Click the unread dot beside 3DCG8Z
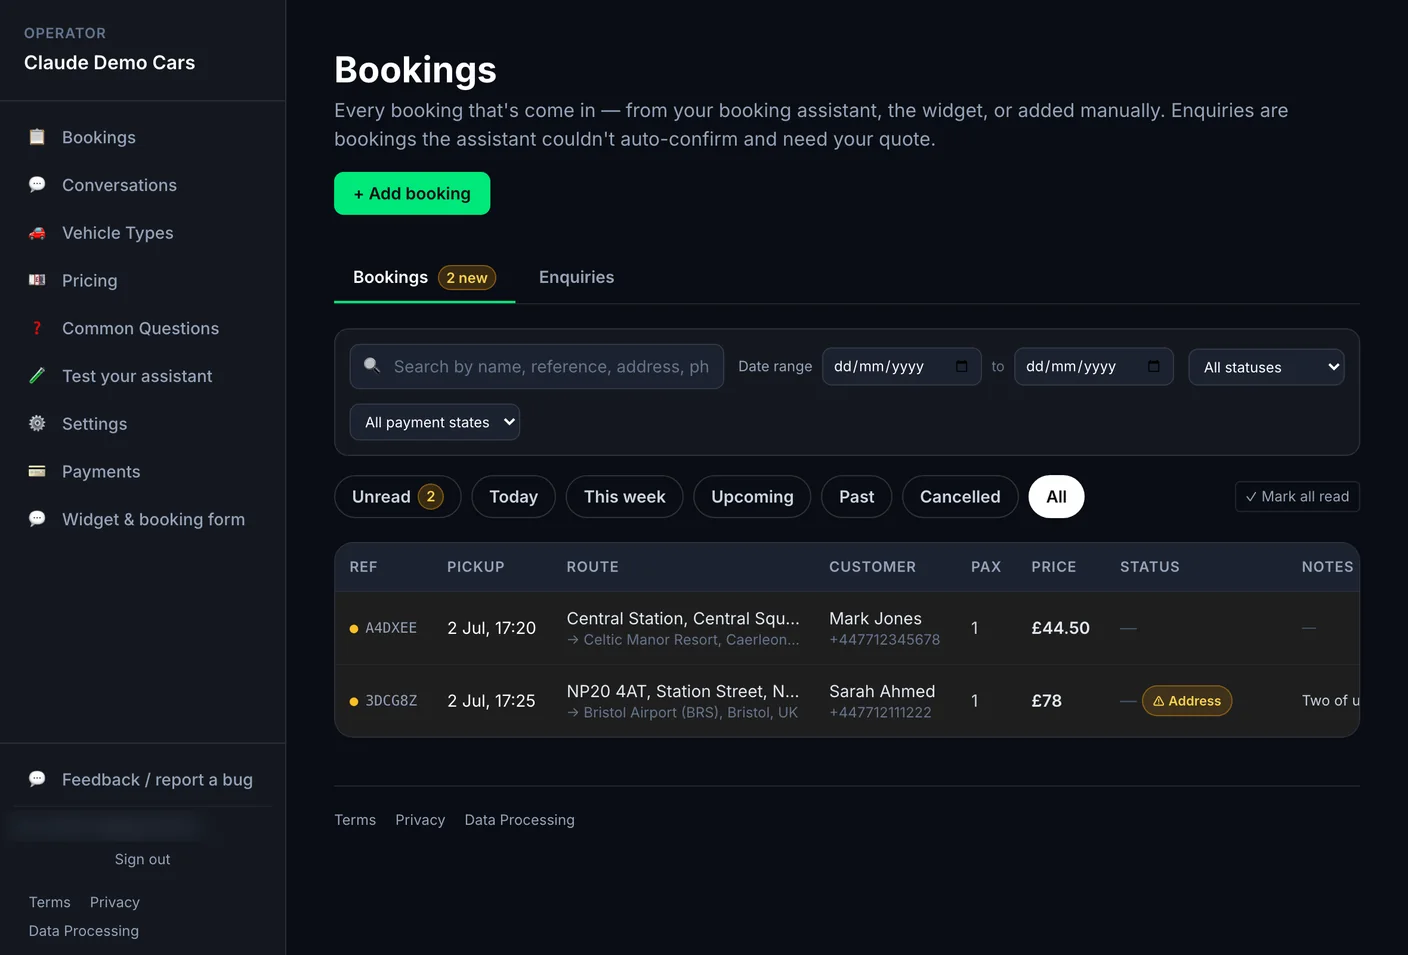The image size is (1408, 955). click(x=354, y=702)
